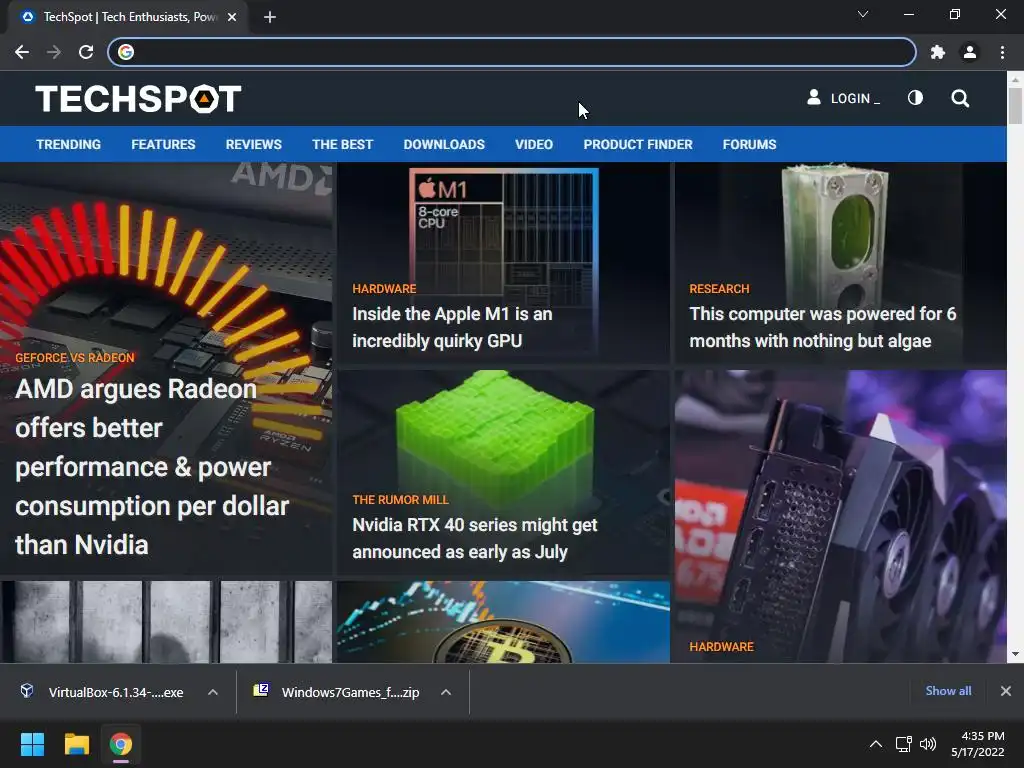Open Nvidia RTX 40 series article
Viewport: 1024px width, 768px height.
[475, 538]
